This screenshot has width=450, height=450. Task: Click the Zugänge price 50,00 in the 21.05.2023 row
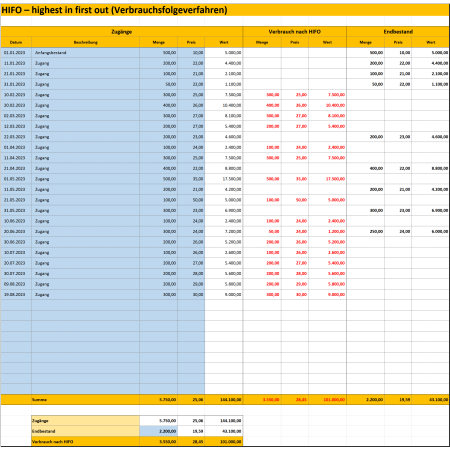191,200
